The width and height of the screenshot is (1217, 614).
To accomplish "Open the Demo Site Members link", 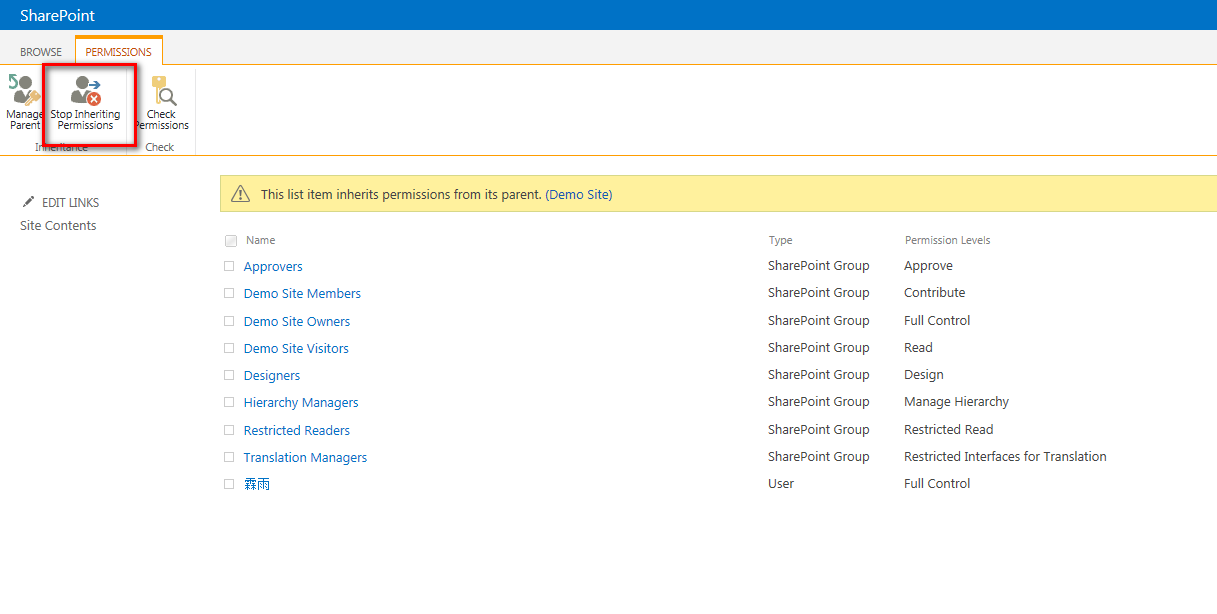I will pos(302,293).
